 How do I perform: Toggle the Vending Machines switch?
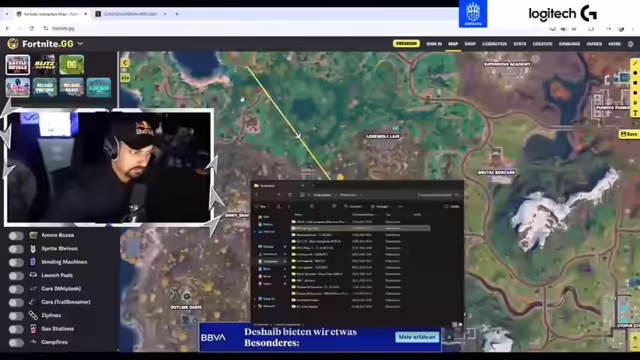click(16, 262)
